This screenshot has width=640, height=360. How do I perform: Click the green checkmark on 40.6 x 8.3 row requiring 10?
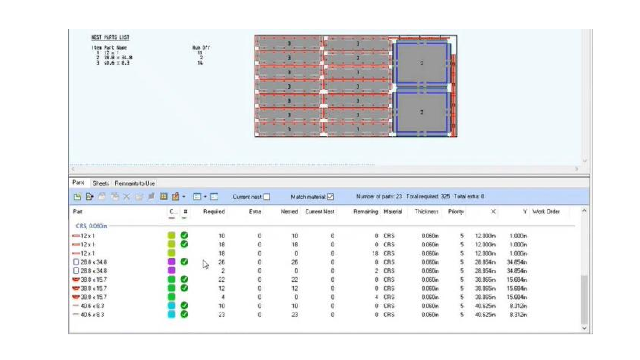click(184, 306)
